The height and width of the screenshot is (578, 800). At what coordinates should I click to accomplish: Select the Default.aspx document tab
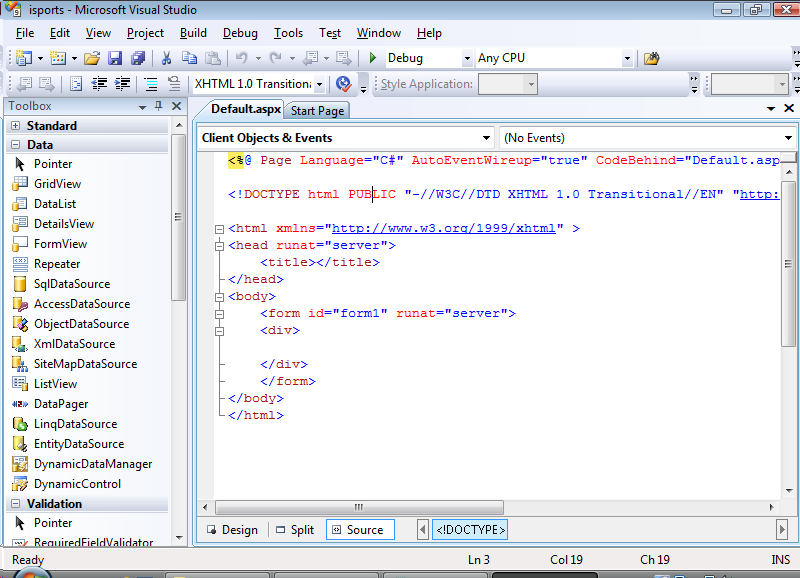pyautogui.click(x=245, y=109)
